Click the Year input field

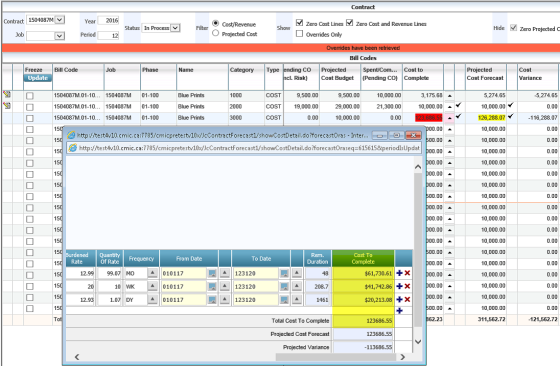(108, 20)
